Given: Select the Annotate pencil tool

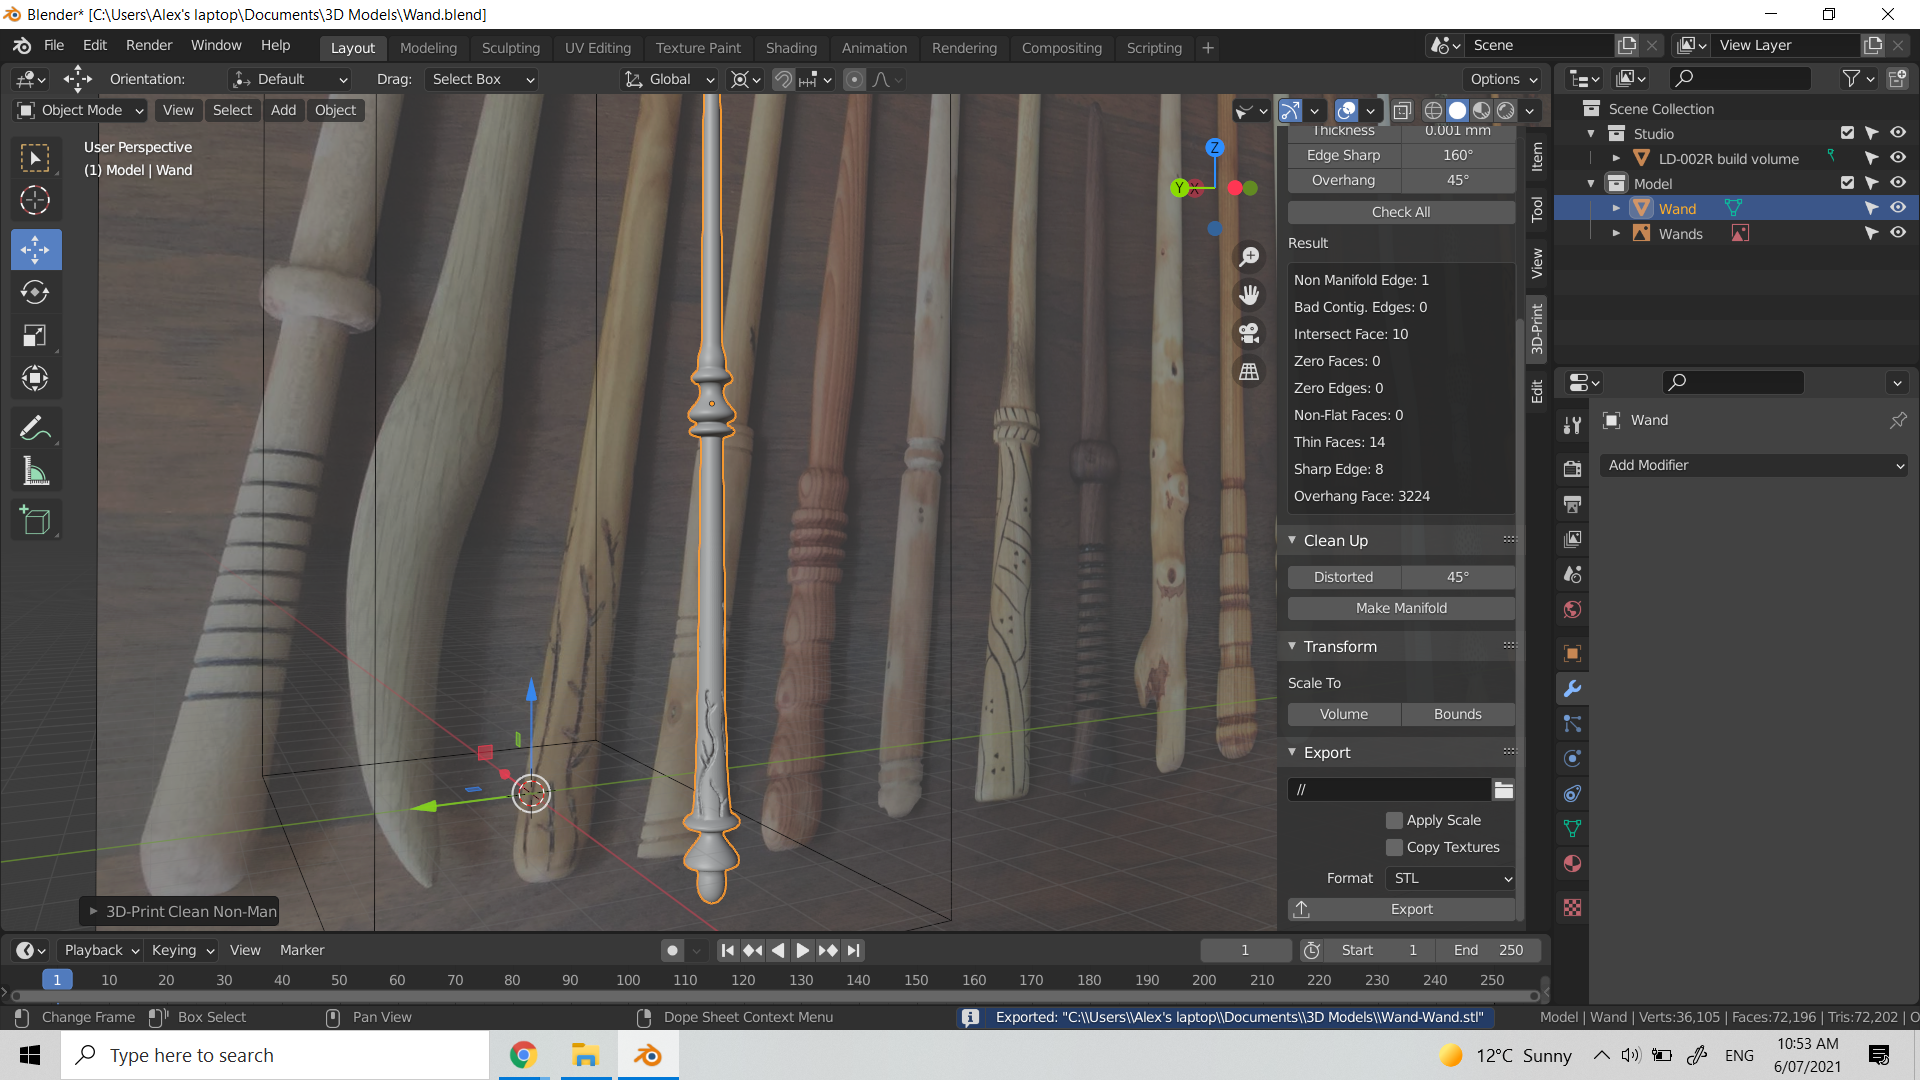Looking at the screenshot, I should [x=35, y=429].
